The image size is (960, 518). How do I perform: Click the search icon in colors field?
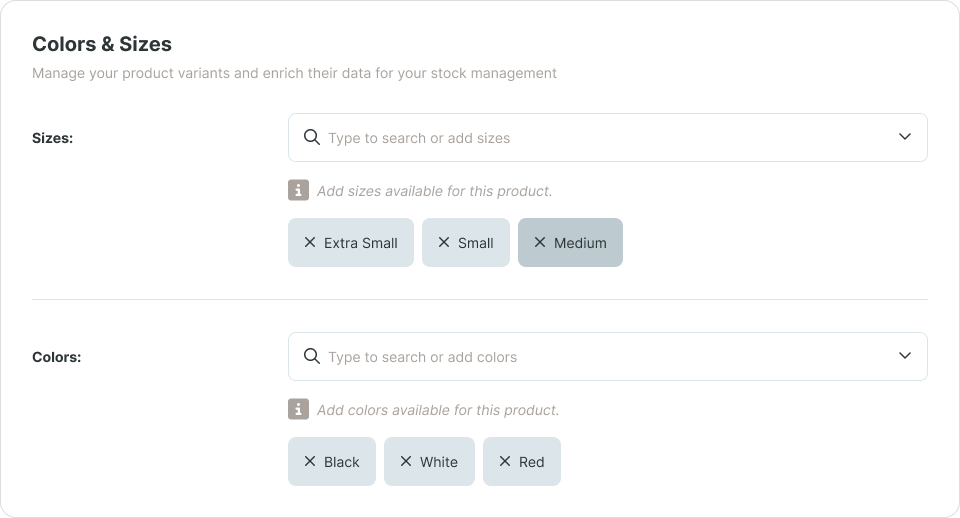click(x=312, y=356)
